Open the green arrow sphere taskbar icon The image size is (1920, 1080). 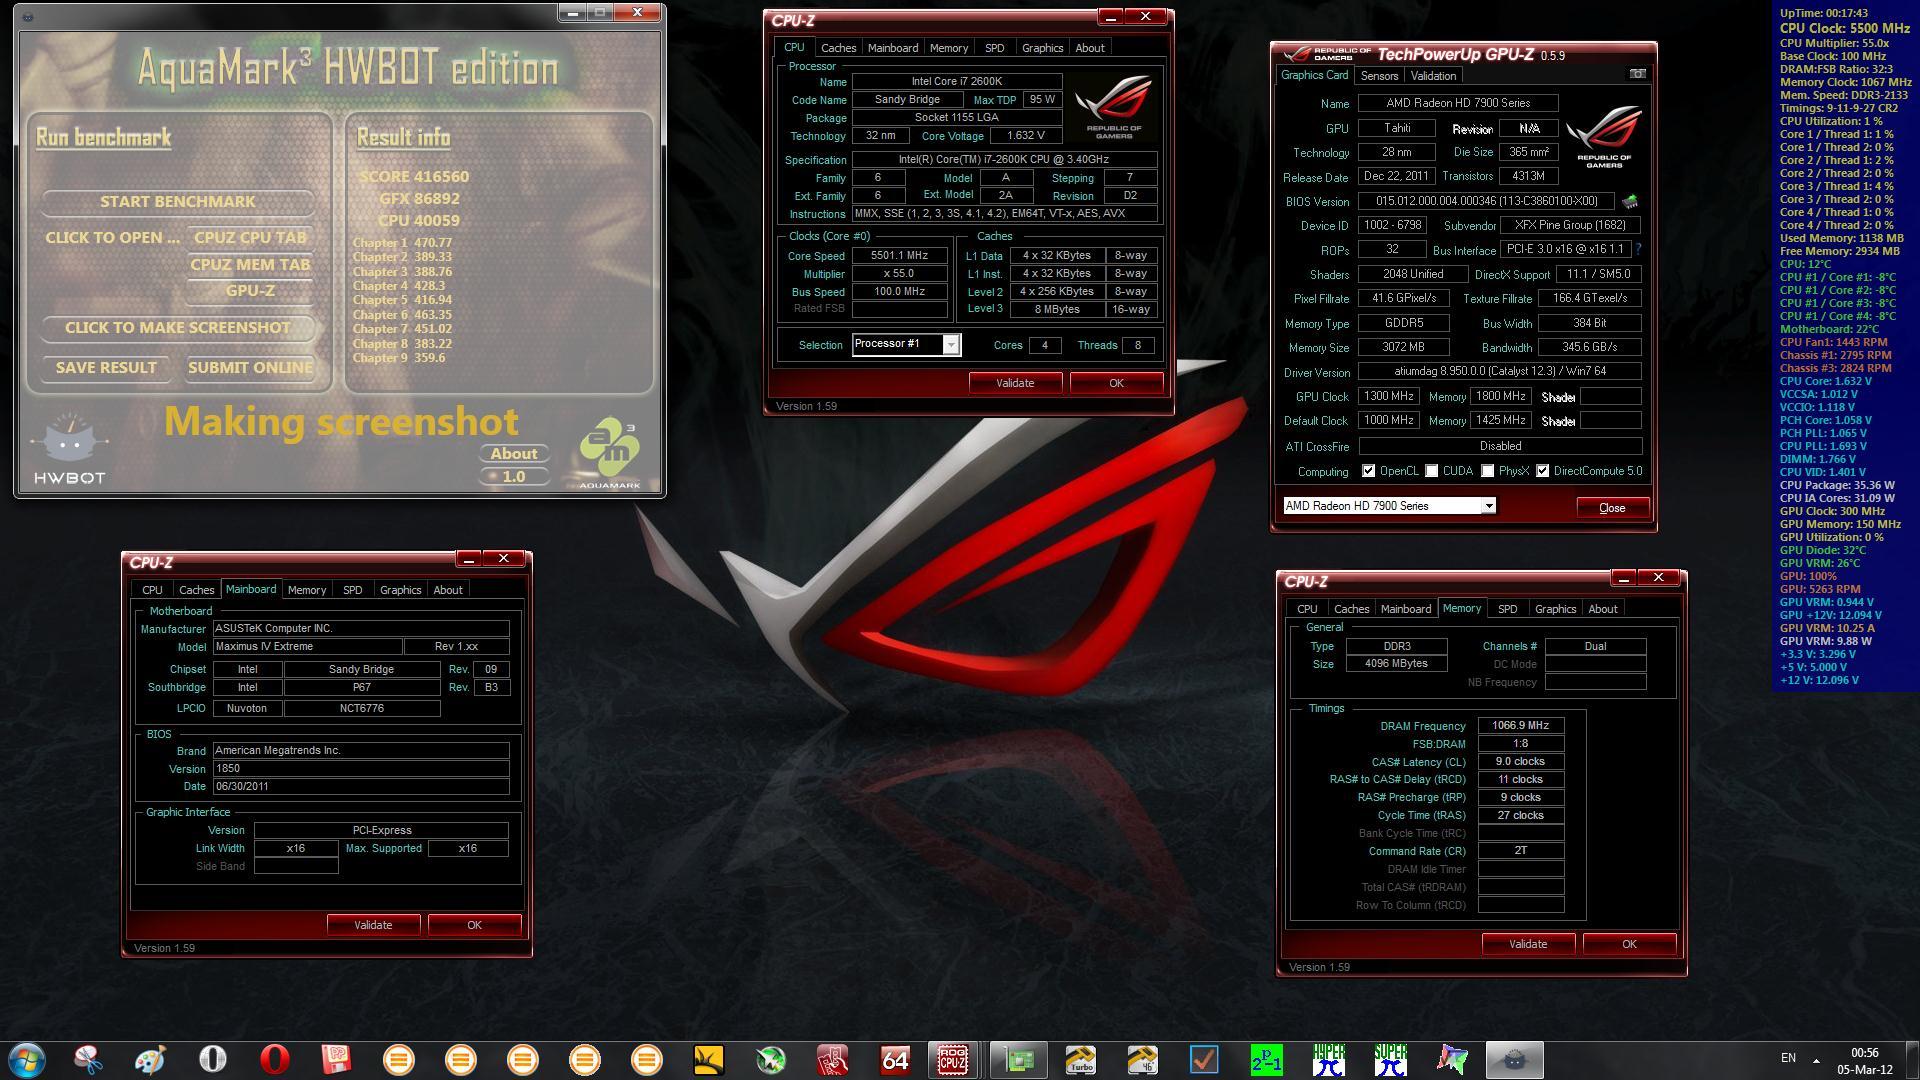point(770,1059)
